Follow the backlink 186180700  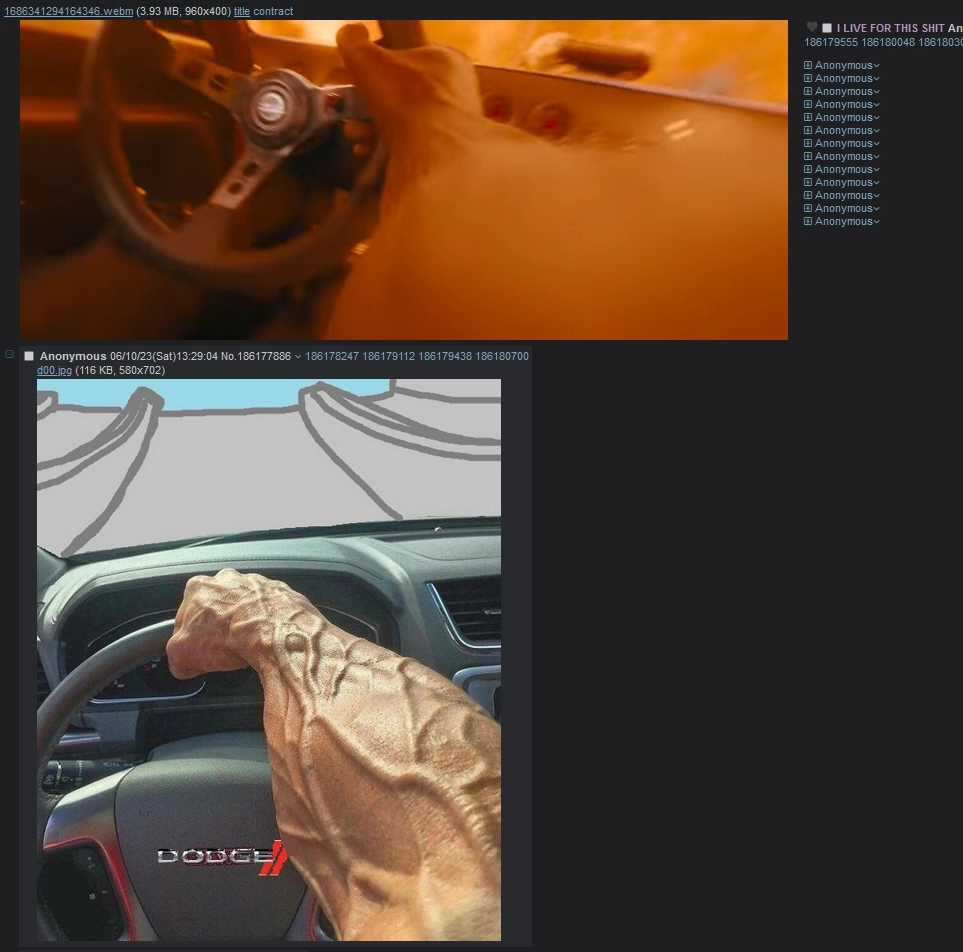tap(502, 356)
